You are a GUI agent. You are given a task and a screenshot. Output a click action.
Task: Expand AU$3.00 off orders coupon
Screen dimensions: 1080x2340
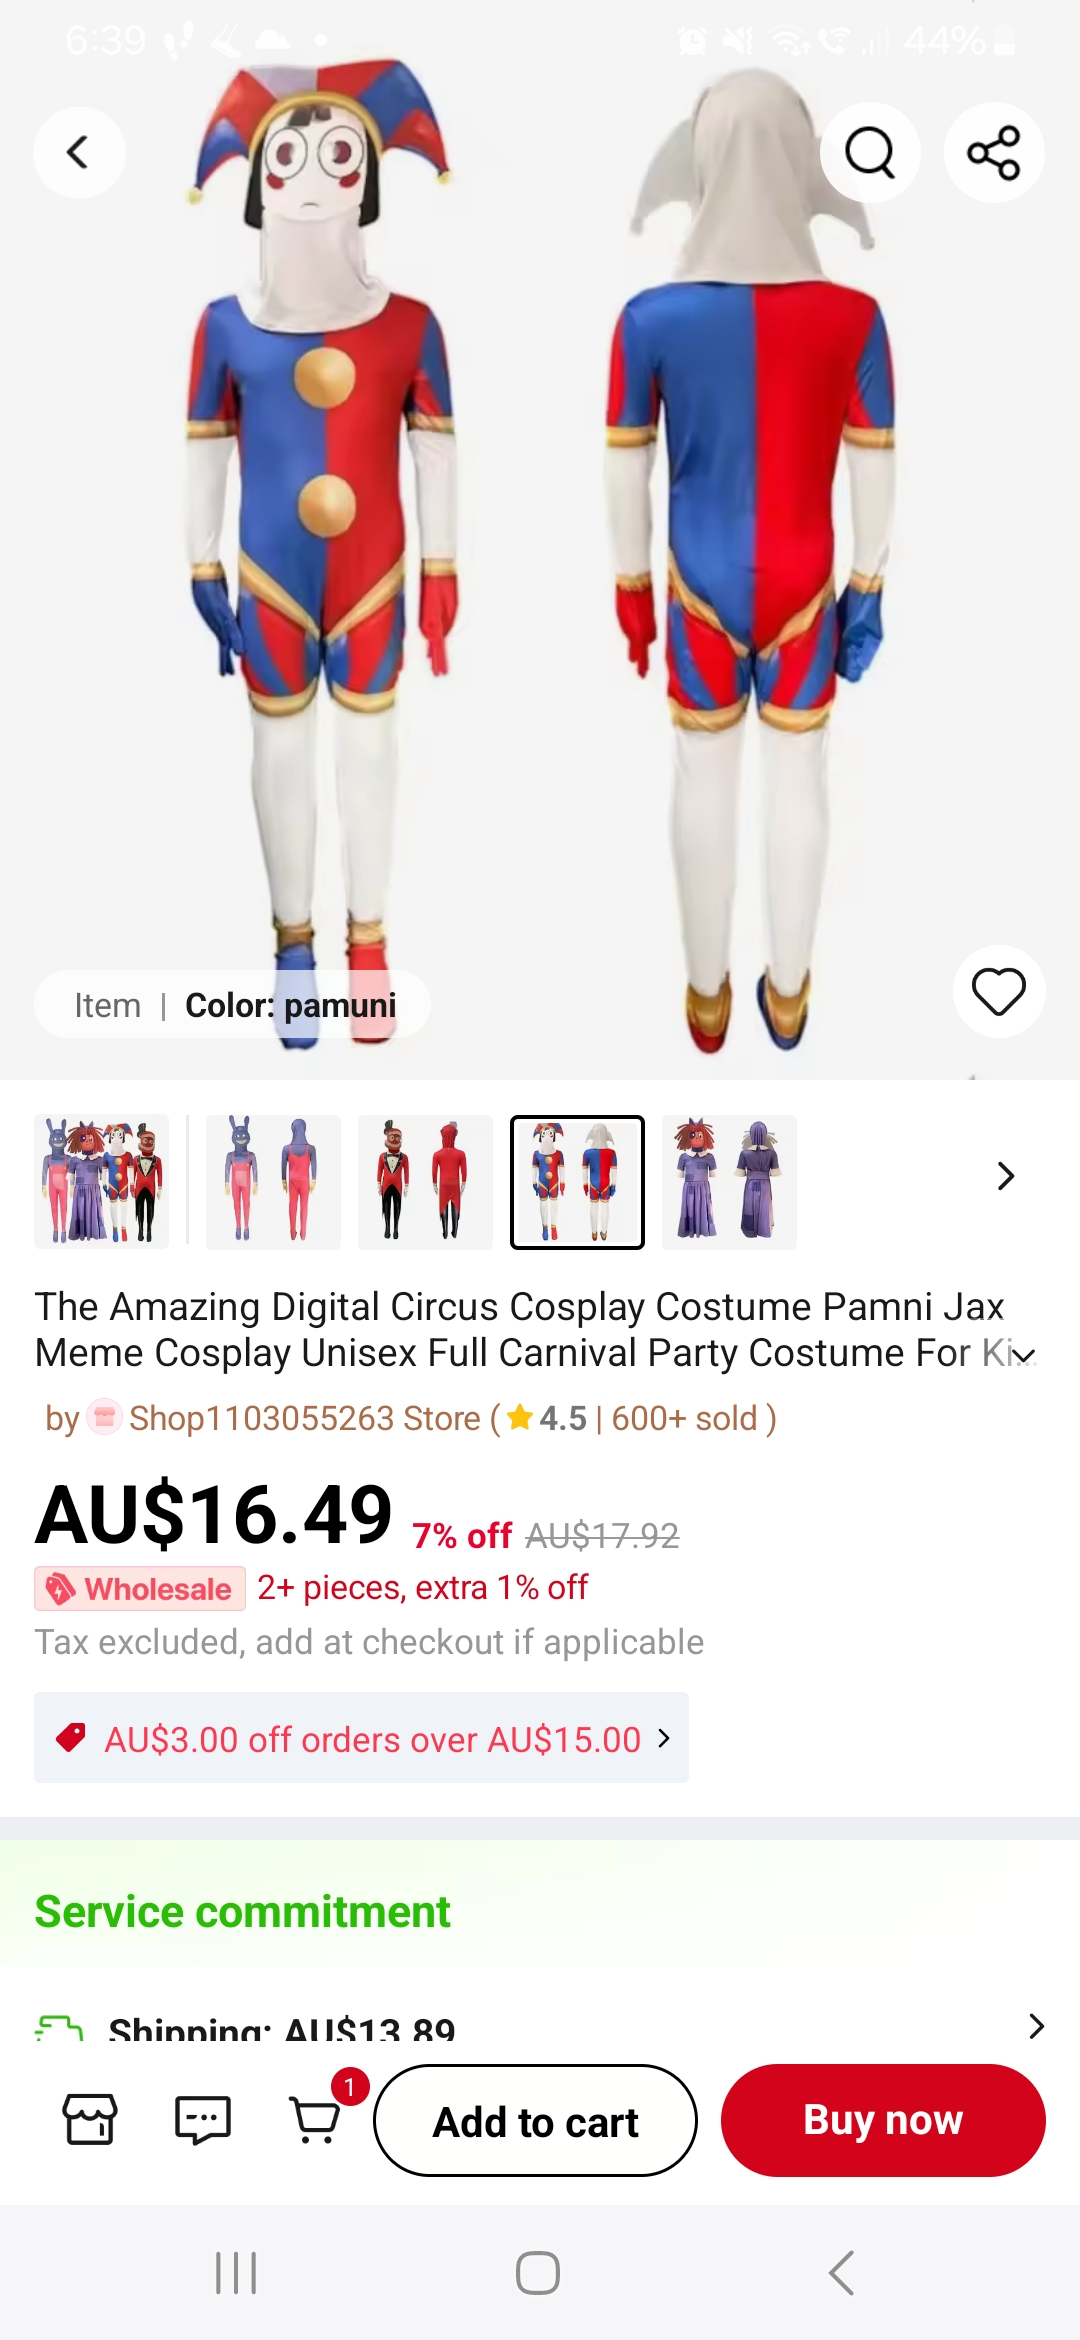tap(361, 1738)
